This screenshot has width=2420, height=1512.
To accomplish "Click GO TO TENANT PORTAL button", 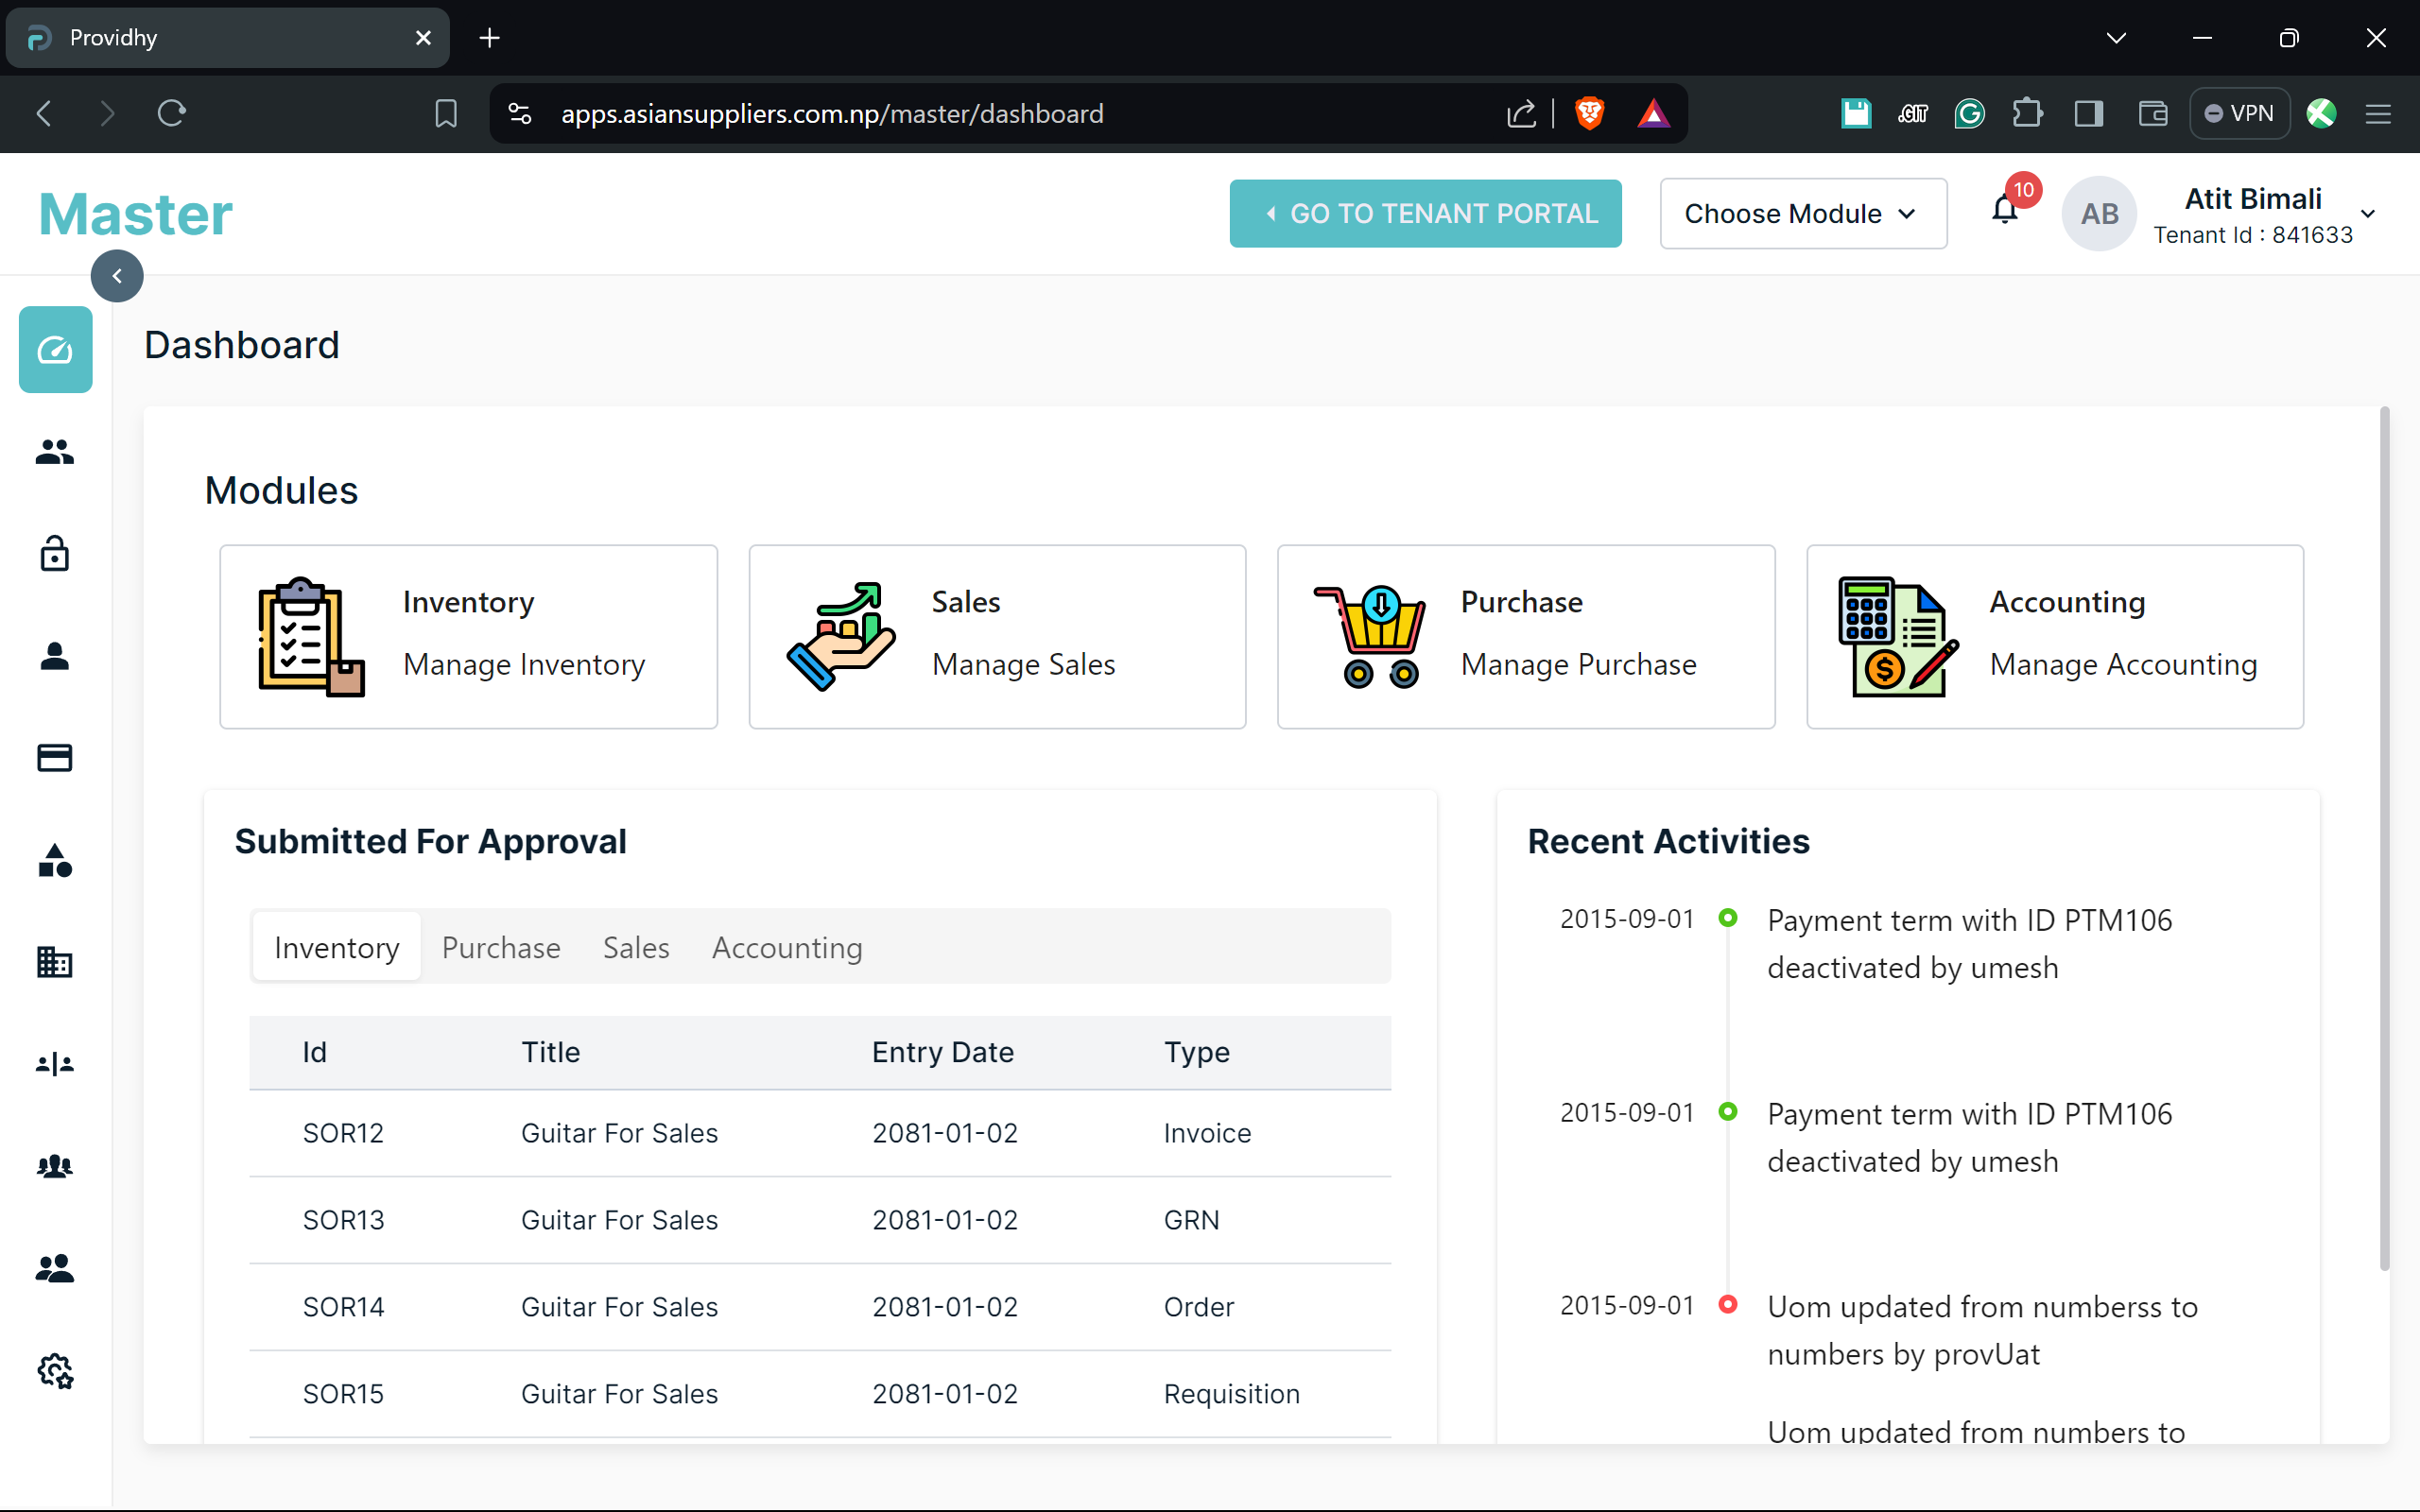I will click(x=1425, y=213).
